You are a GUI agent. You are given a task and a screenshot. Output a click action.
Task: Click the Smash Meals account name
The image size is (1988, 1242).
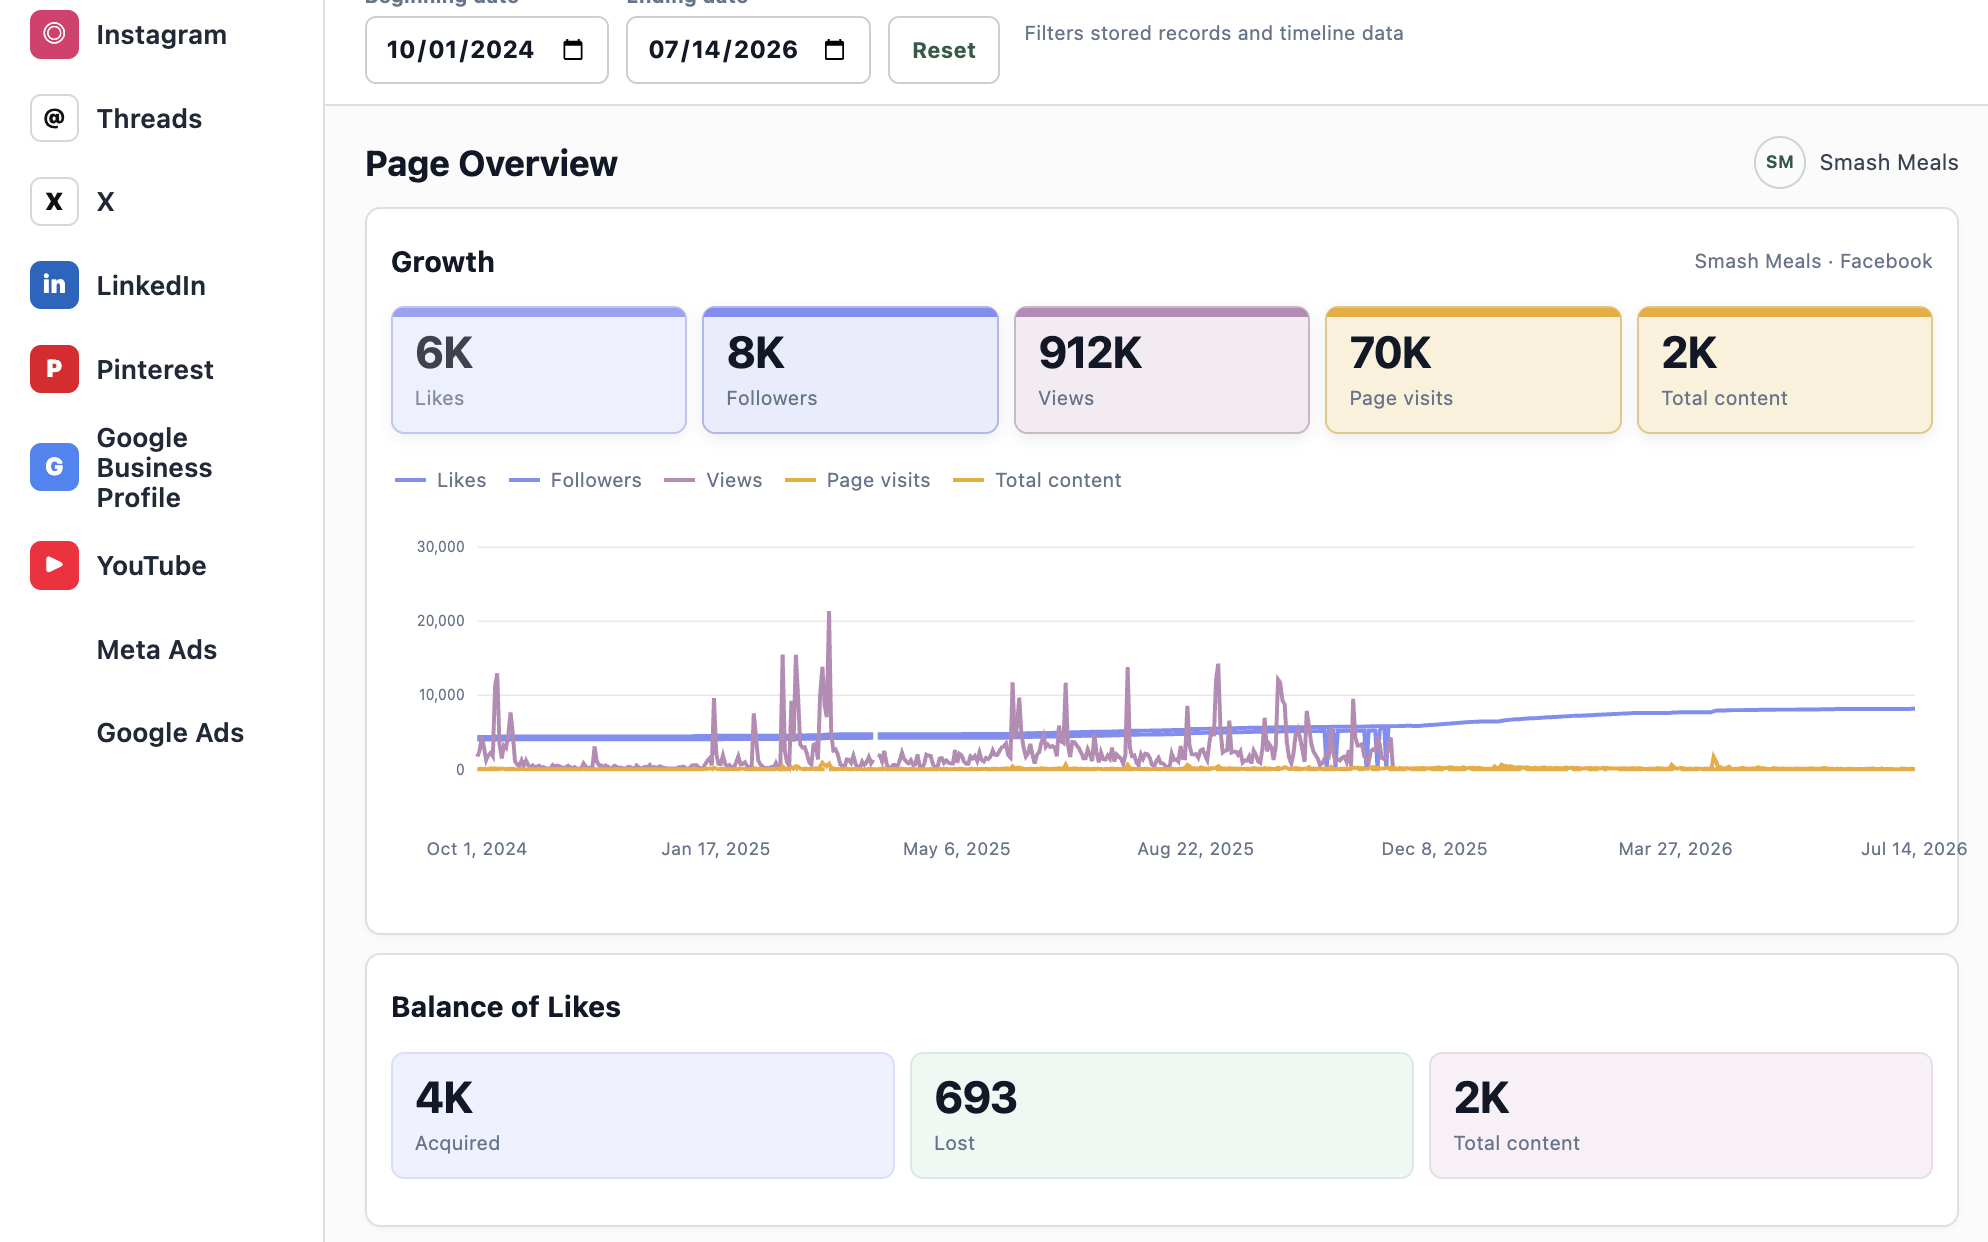click(x=1888, y=162)
